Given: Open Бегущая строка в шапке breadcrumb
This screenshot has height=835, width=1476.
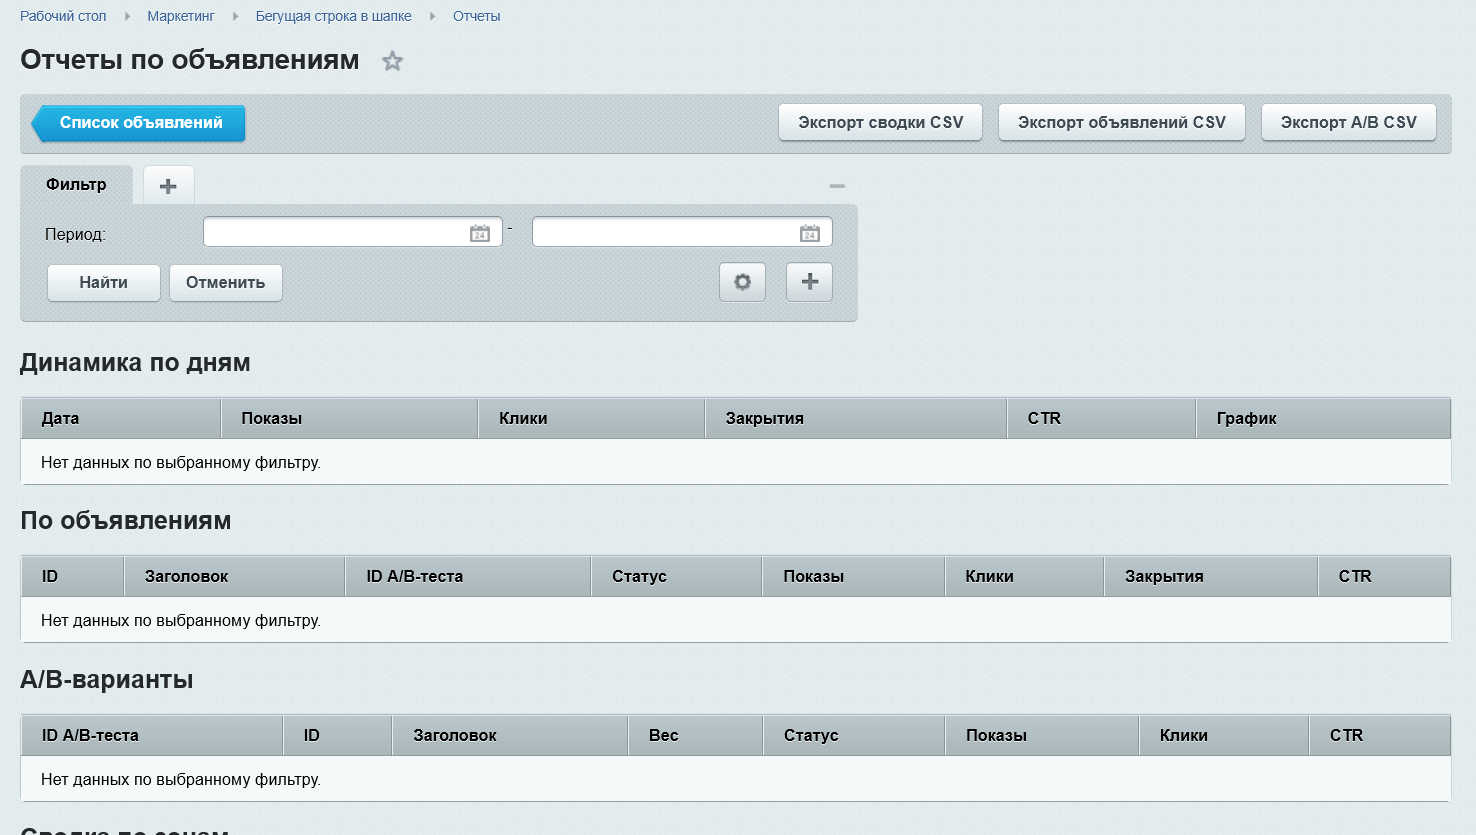Looking at the screenshot, I should 334,16.
